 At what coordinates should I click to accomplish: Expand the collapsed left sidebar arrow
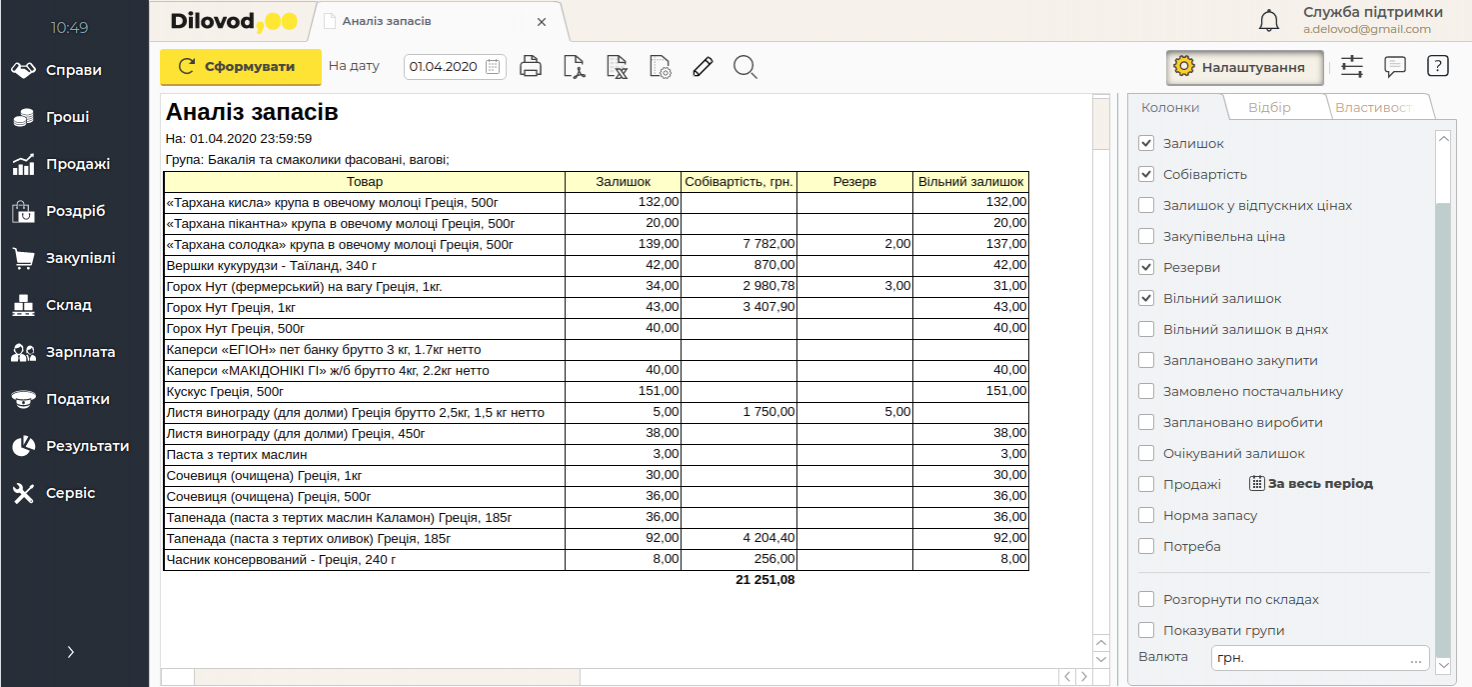click(70, 652)
